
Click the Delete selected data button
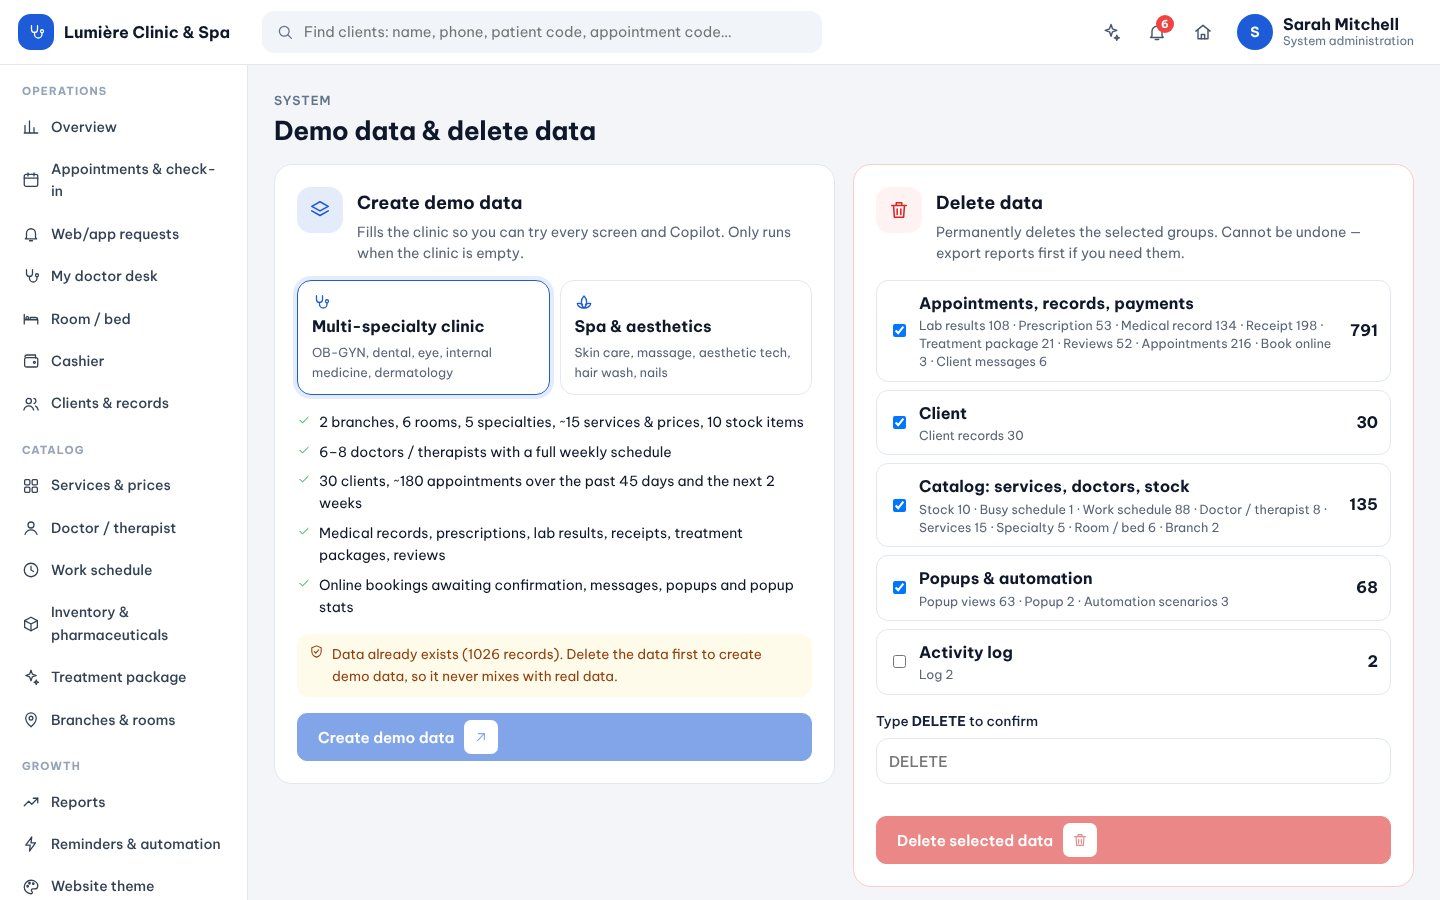[1133, 840]
